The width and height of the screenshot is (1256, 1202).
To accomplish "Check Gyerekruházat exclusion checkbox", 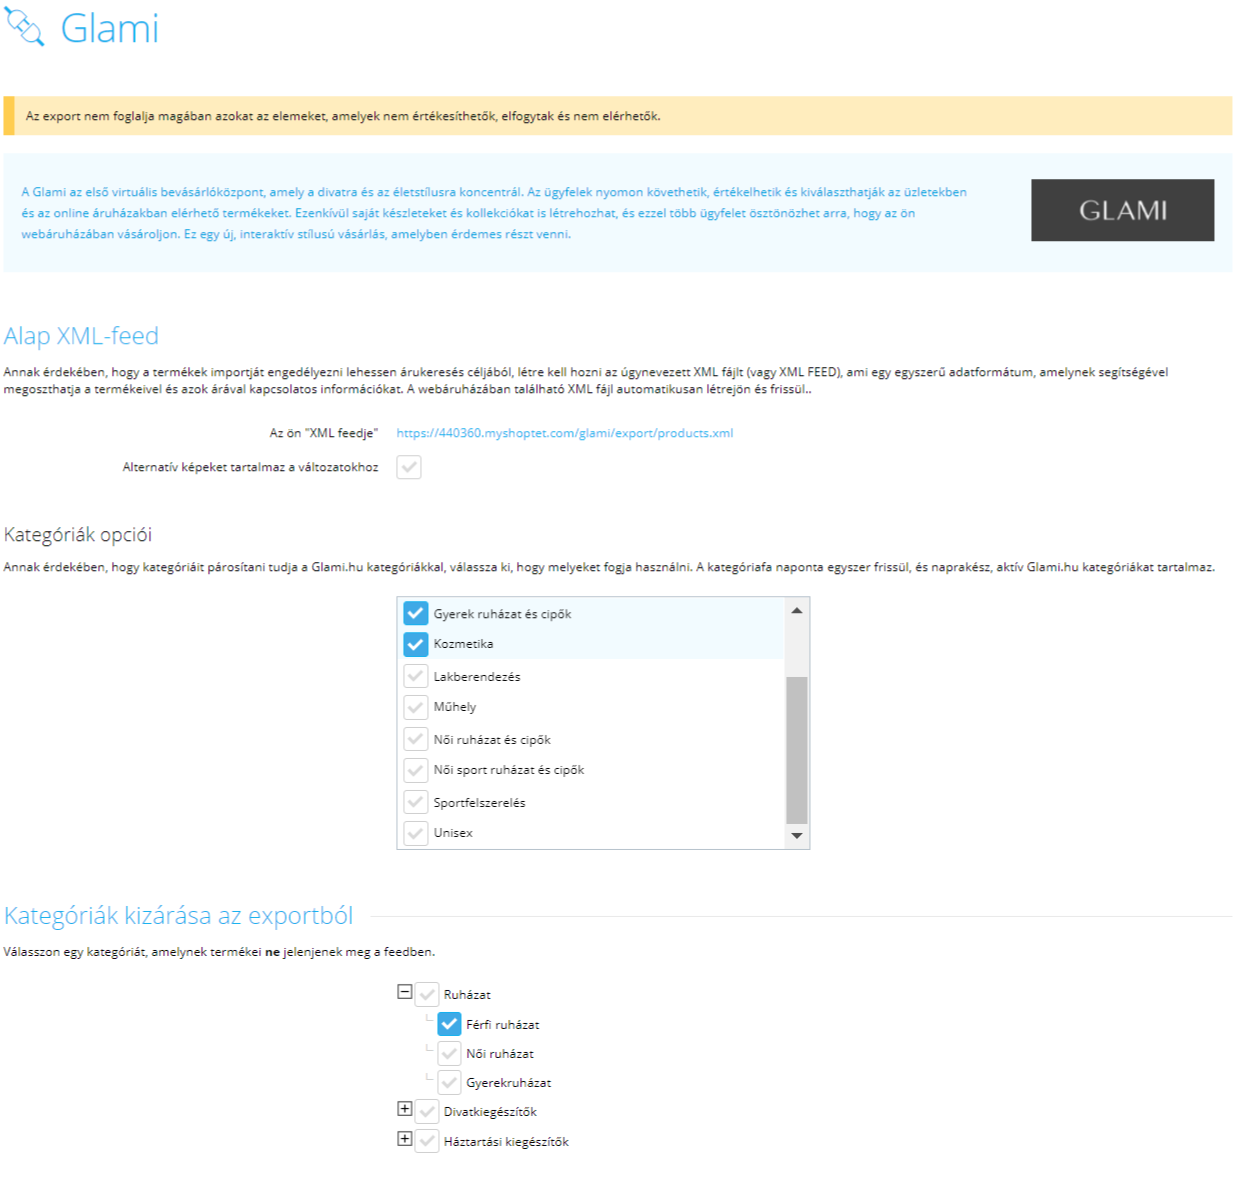I will tap(449, 1082).
